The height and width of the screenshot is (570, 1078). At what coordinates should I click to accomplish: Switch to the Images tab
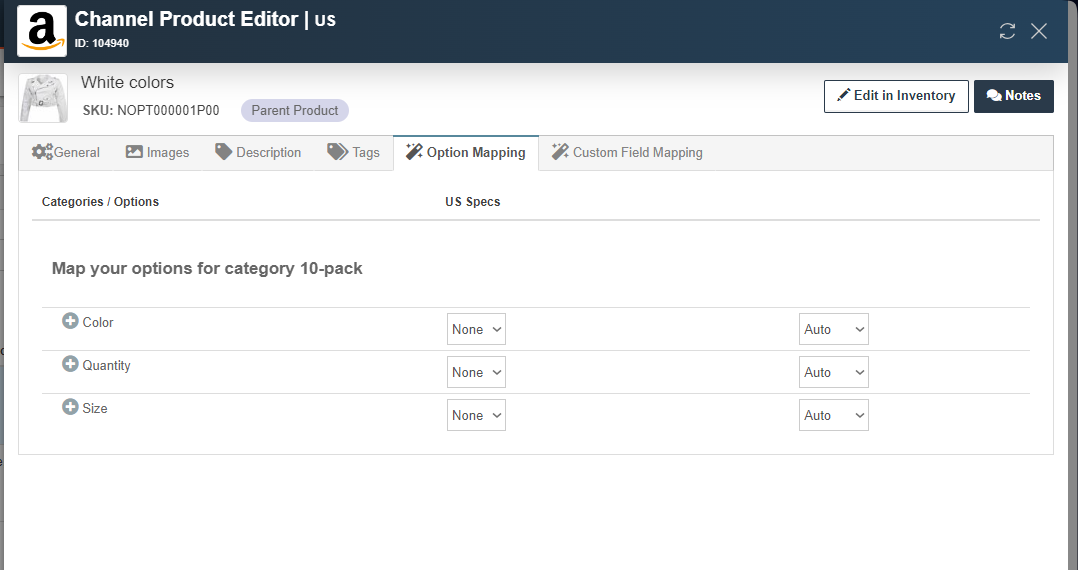pyautogui.click(x=157, y=153)
